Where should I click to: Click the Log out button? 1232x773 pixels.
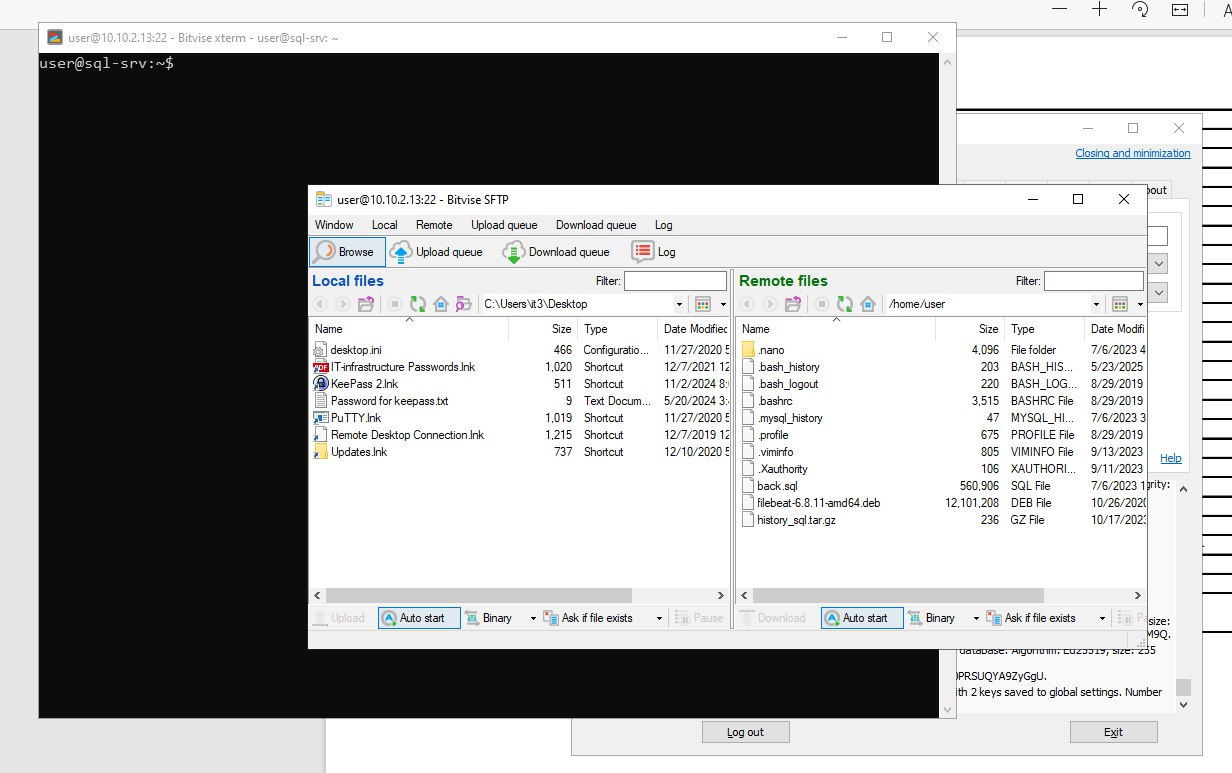coord(746,732)
